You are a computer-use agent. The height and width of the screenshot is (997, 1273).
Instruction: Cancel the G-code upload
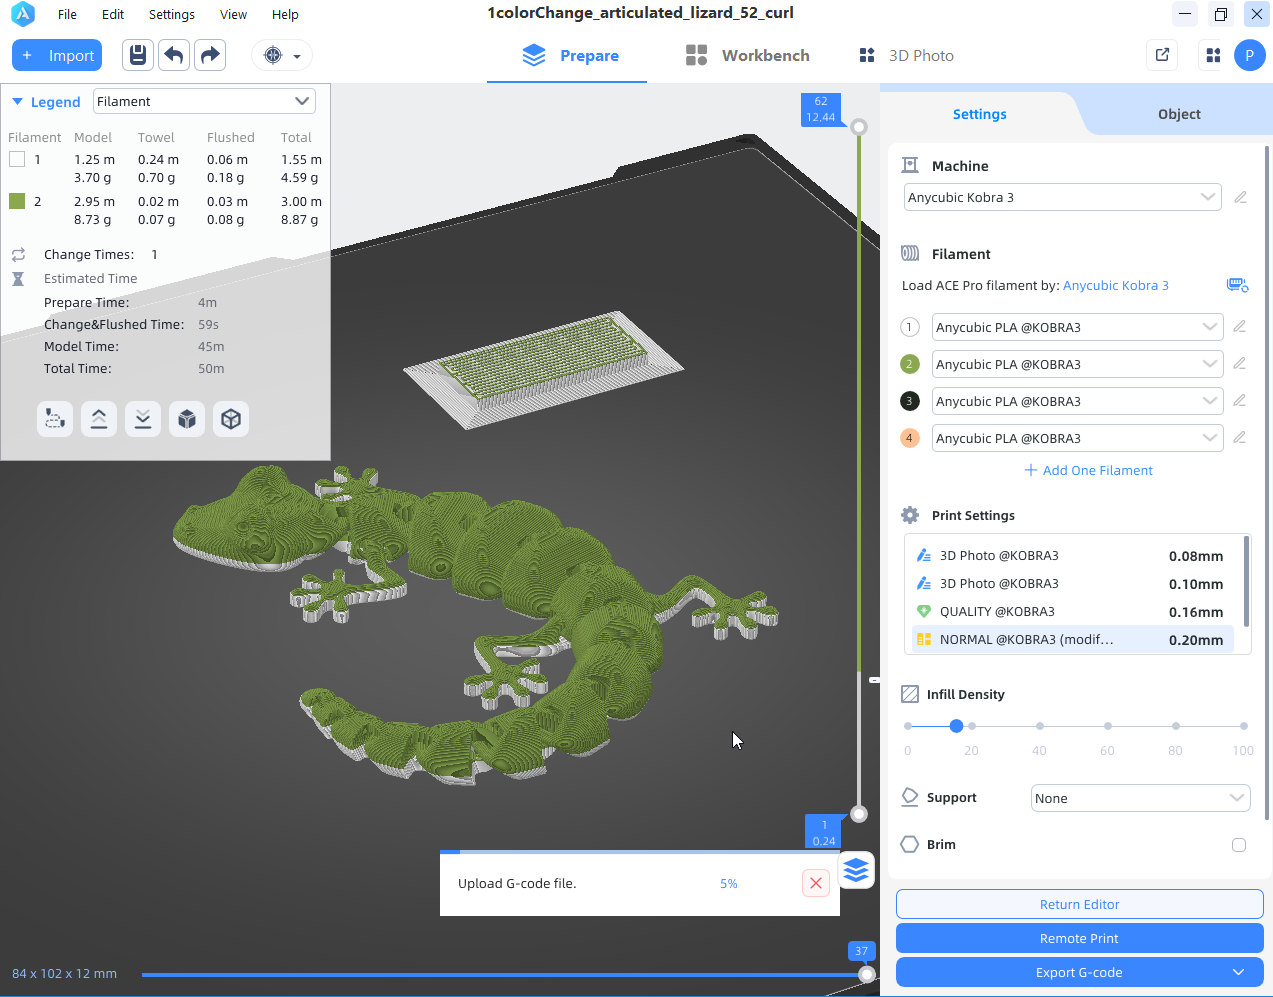(x=816, y=883)
